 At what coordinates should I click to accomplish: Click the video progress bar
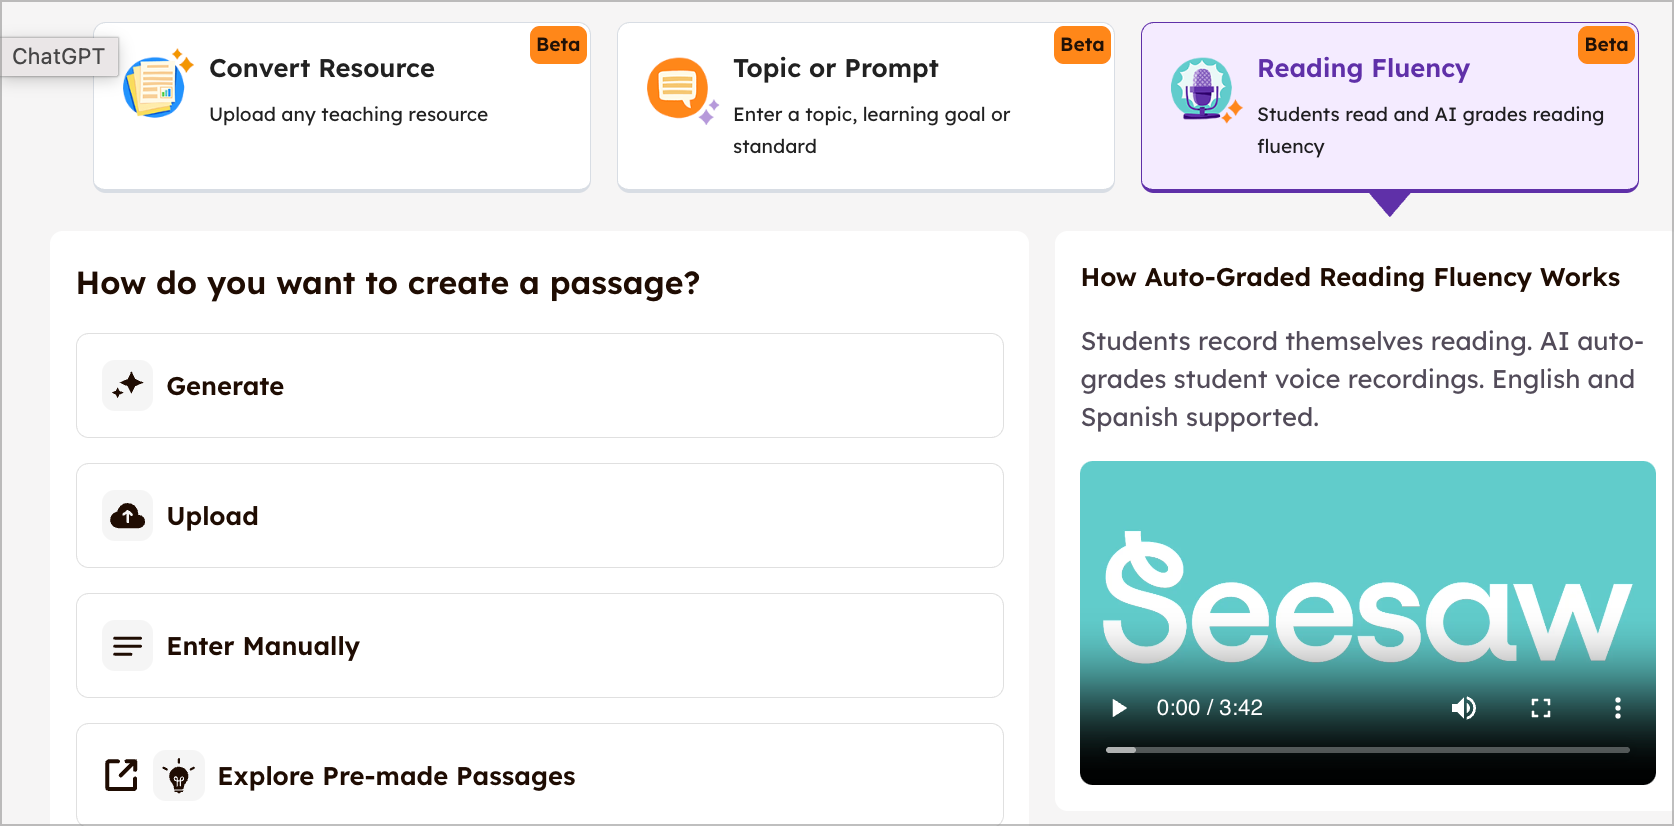click(x=1368, y=750)
